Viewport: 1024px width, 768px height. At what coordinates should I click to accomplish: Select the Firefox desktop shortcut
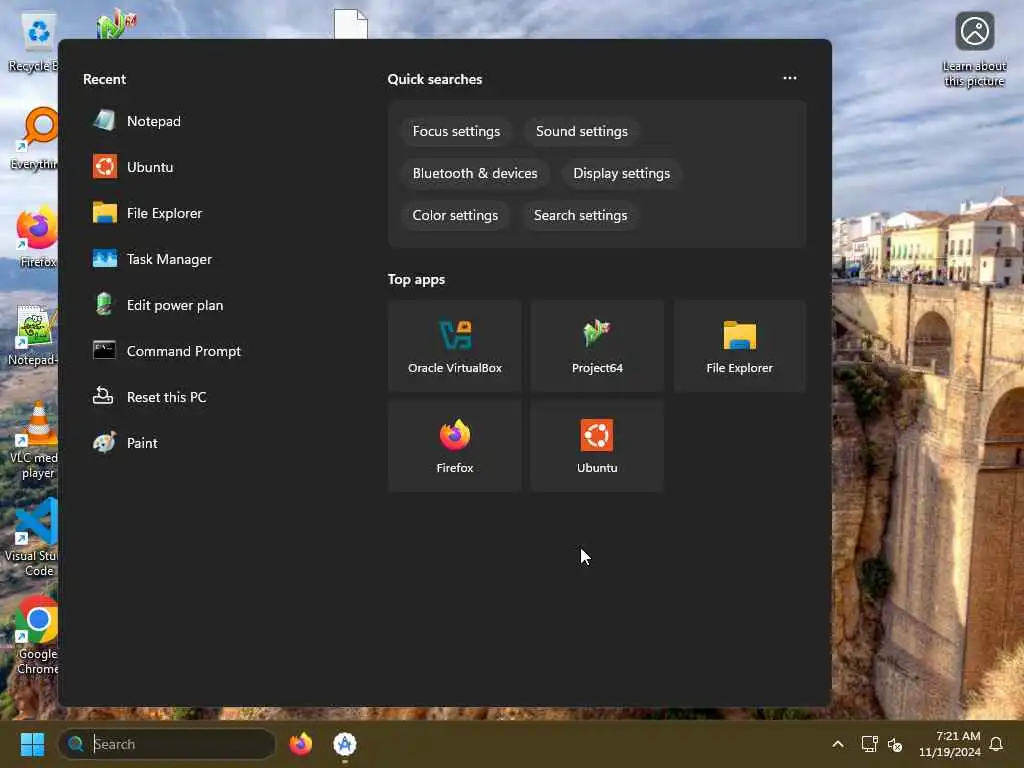click(x=37, y=236)
